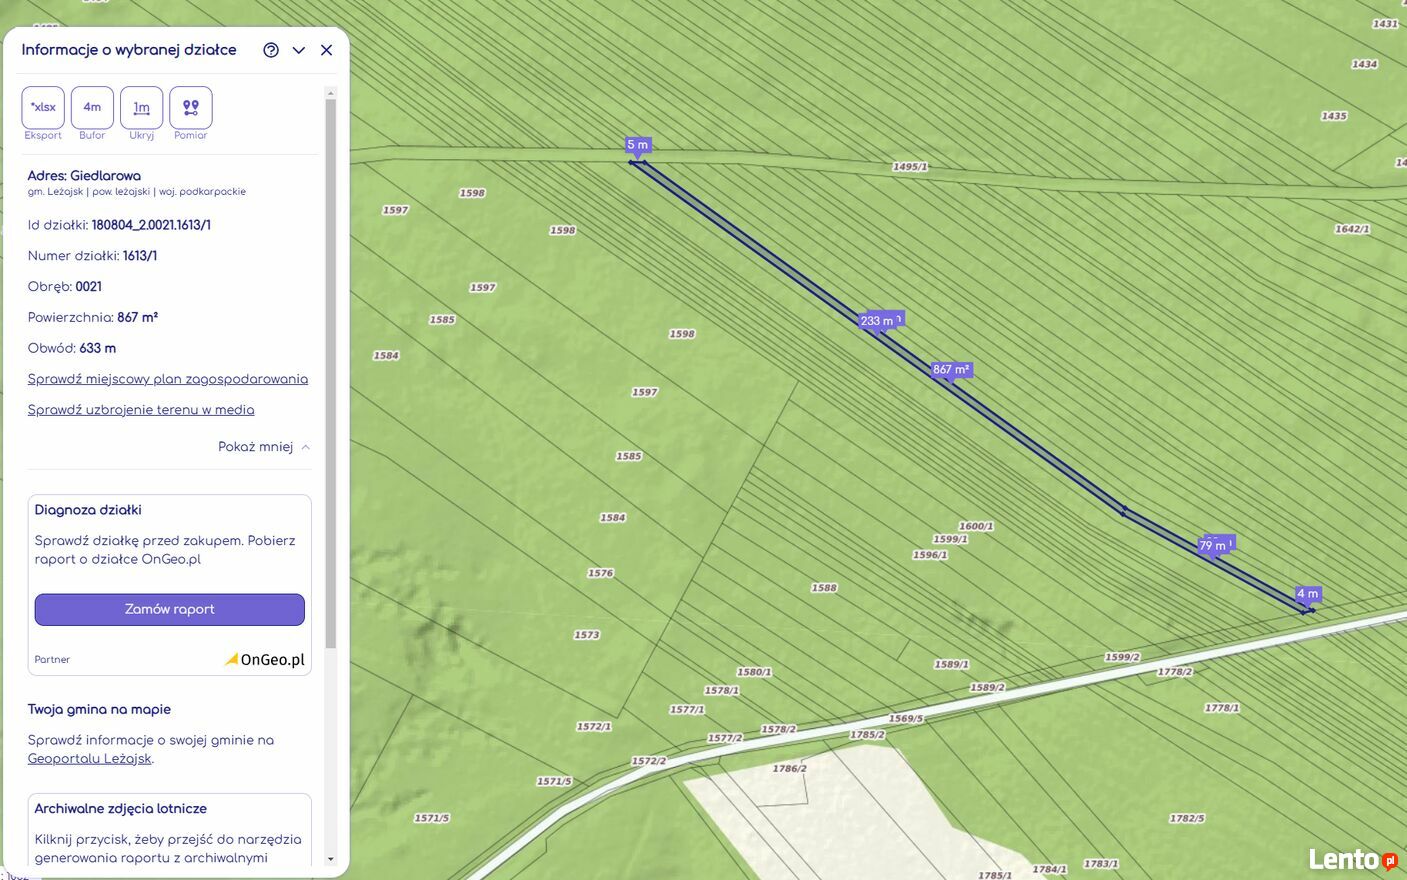Select parcel 1571/5 label on the map
Image resolution: width=1407 pixels, height=880 pixels.
point(554,781)
